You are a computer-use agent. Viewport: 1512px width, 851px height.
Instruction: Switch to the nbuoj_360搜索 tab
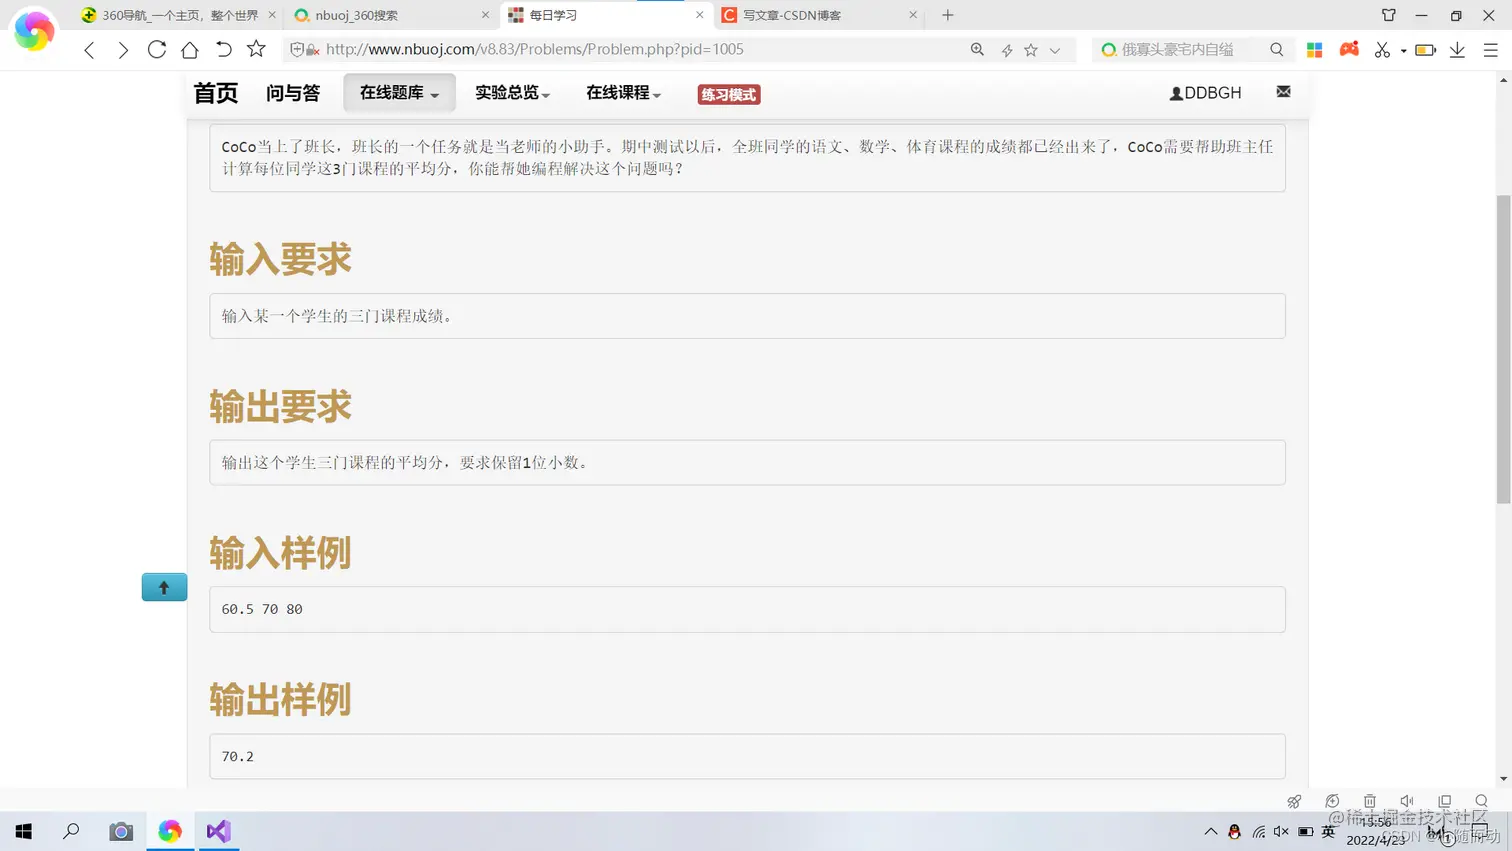pyautogui.click(x=390, y=15)
